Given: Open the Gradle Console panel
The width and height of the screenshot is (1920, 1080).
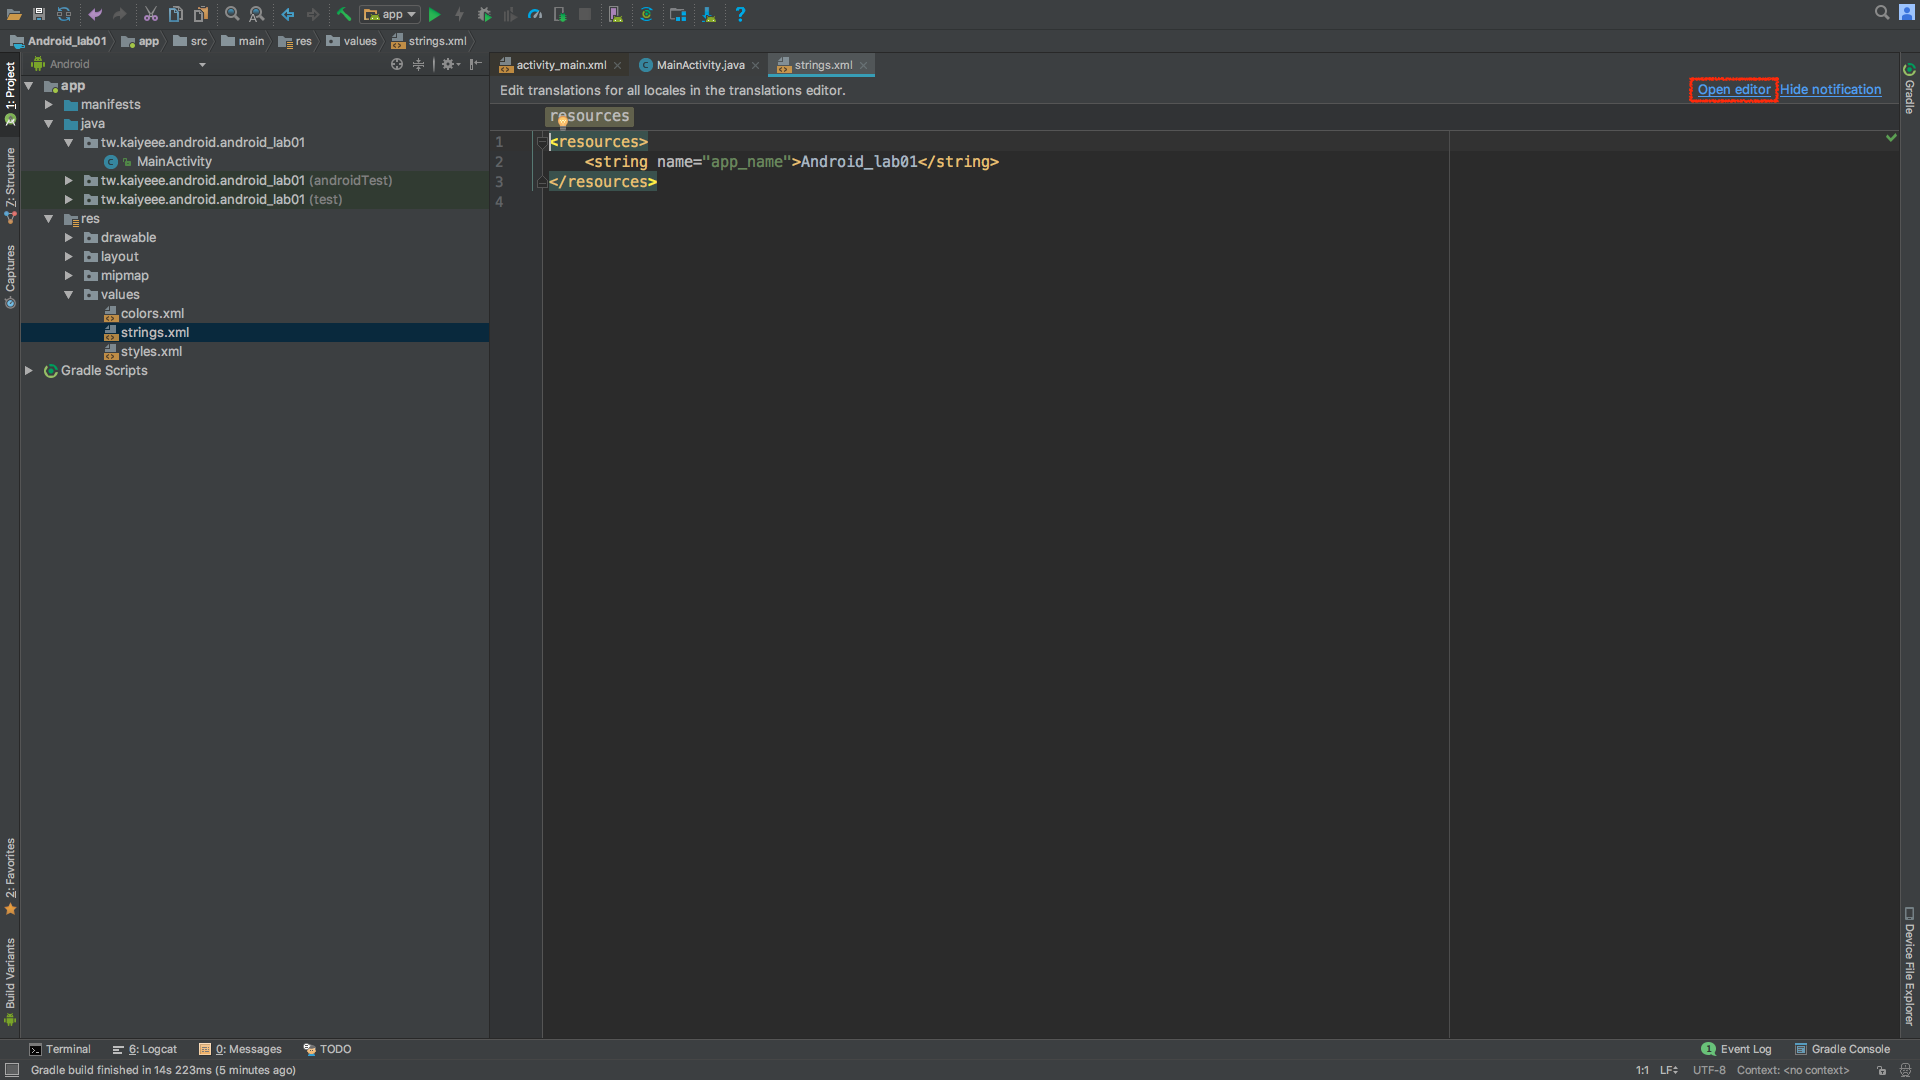Looking at the screenshot, I should [1842, 1049].
